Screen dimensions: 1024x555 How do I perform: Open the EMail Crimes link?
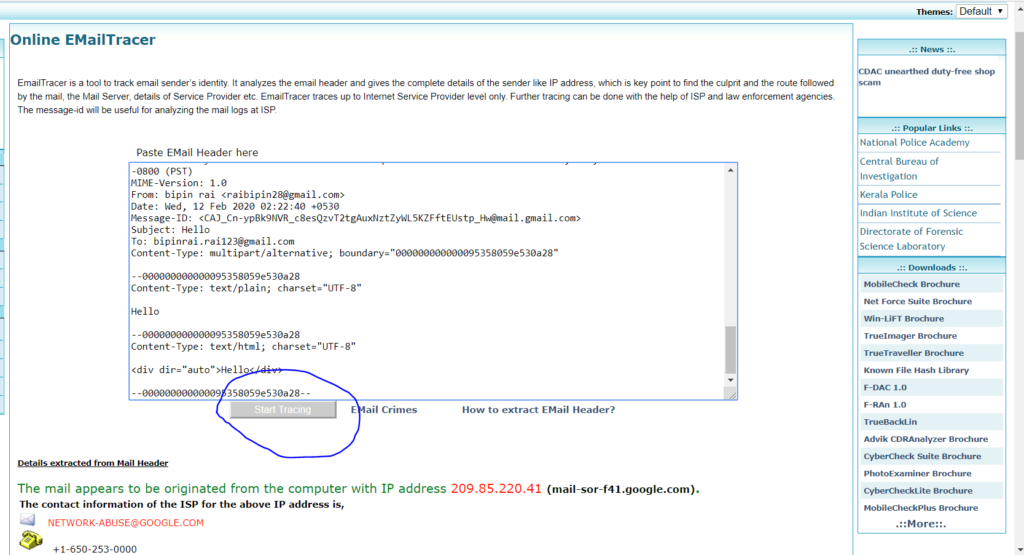(x=384, y=410)
